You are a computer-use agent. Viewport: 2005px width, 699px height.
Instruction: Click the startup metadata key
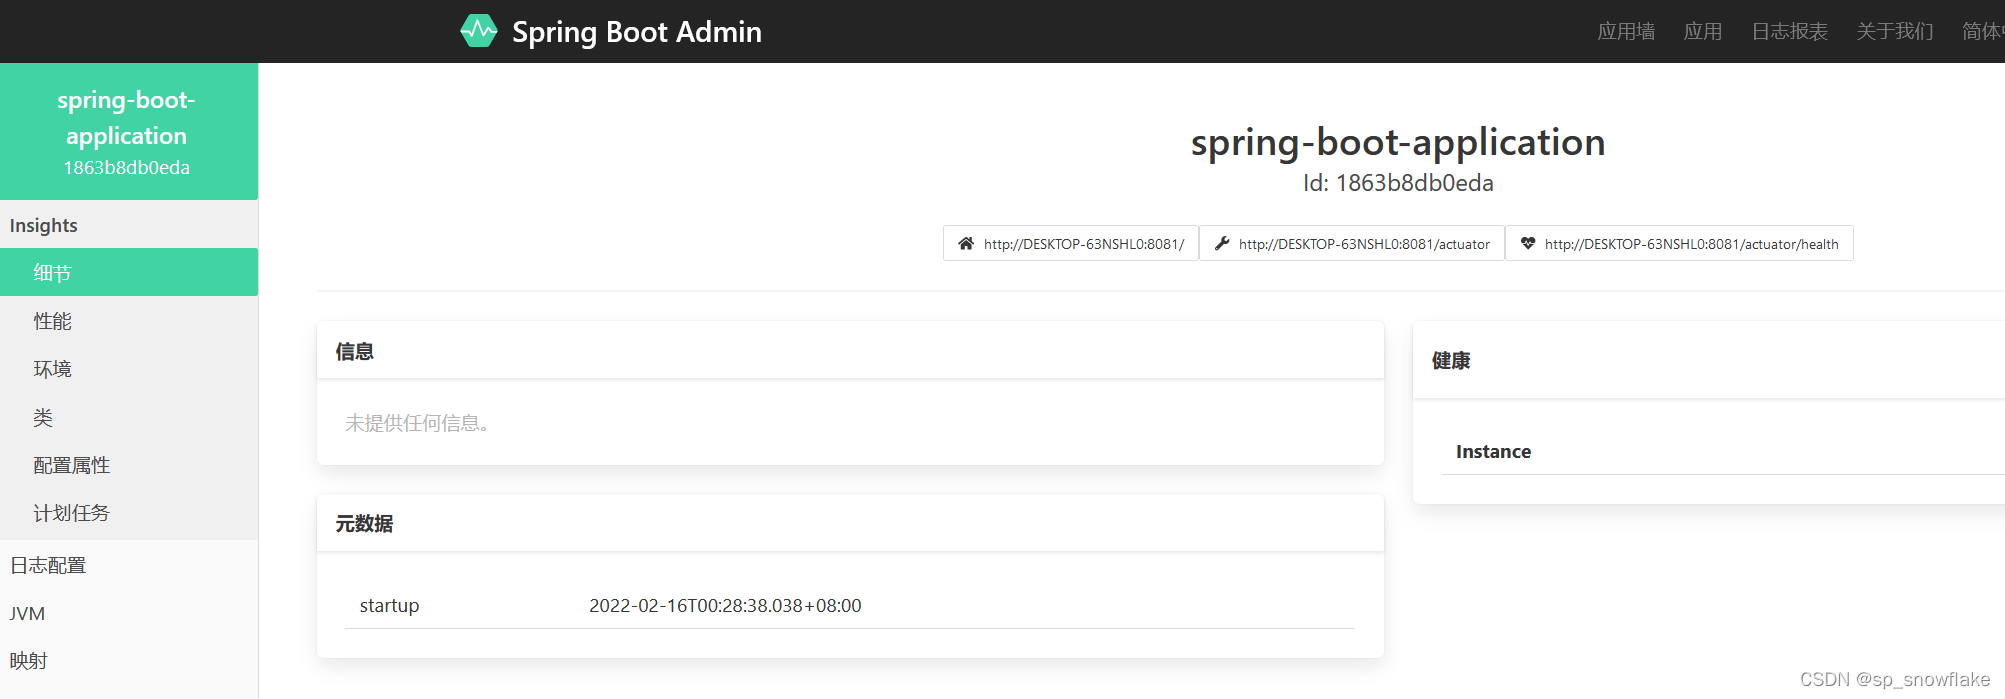[389, 605]
